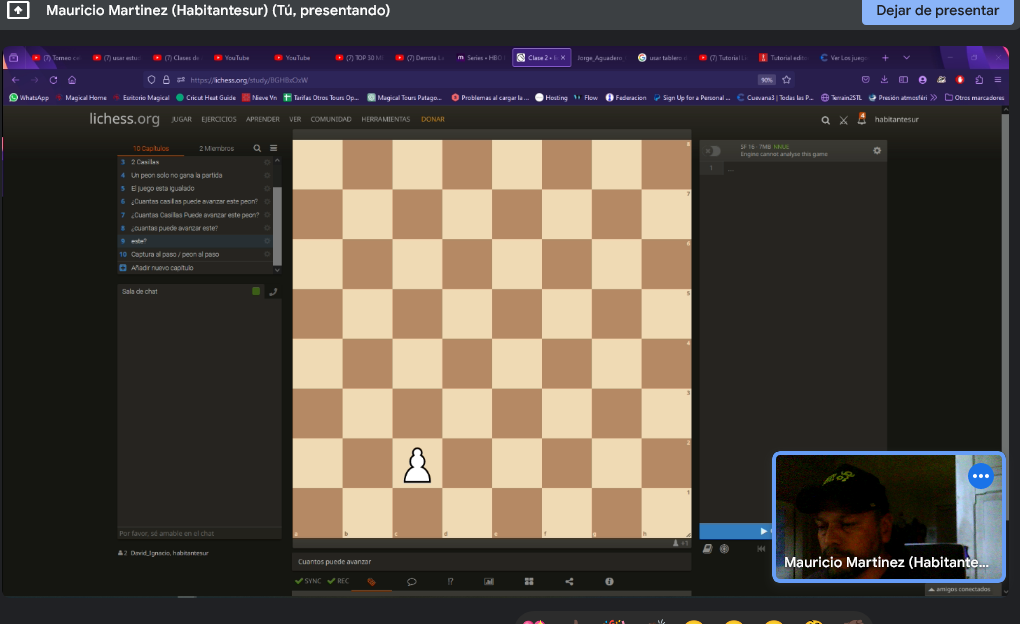This screenshot has width=1020, height=624.
Task: Open the study tags icon below board
Action: [x=371, y=581]
